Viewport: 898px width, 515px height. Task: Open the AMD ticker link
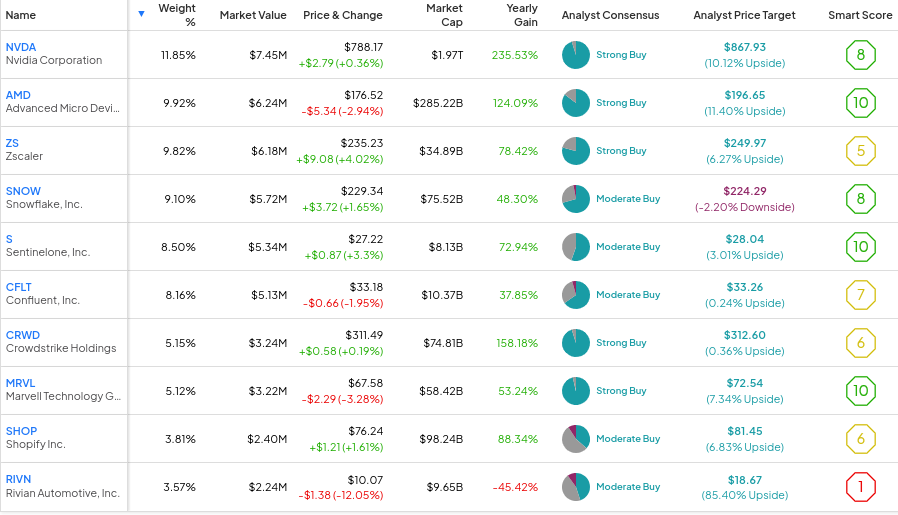[x=18, y=95]
